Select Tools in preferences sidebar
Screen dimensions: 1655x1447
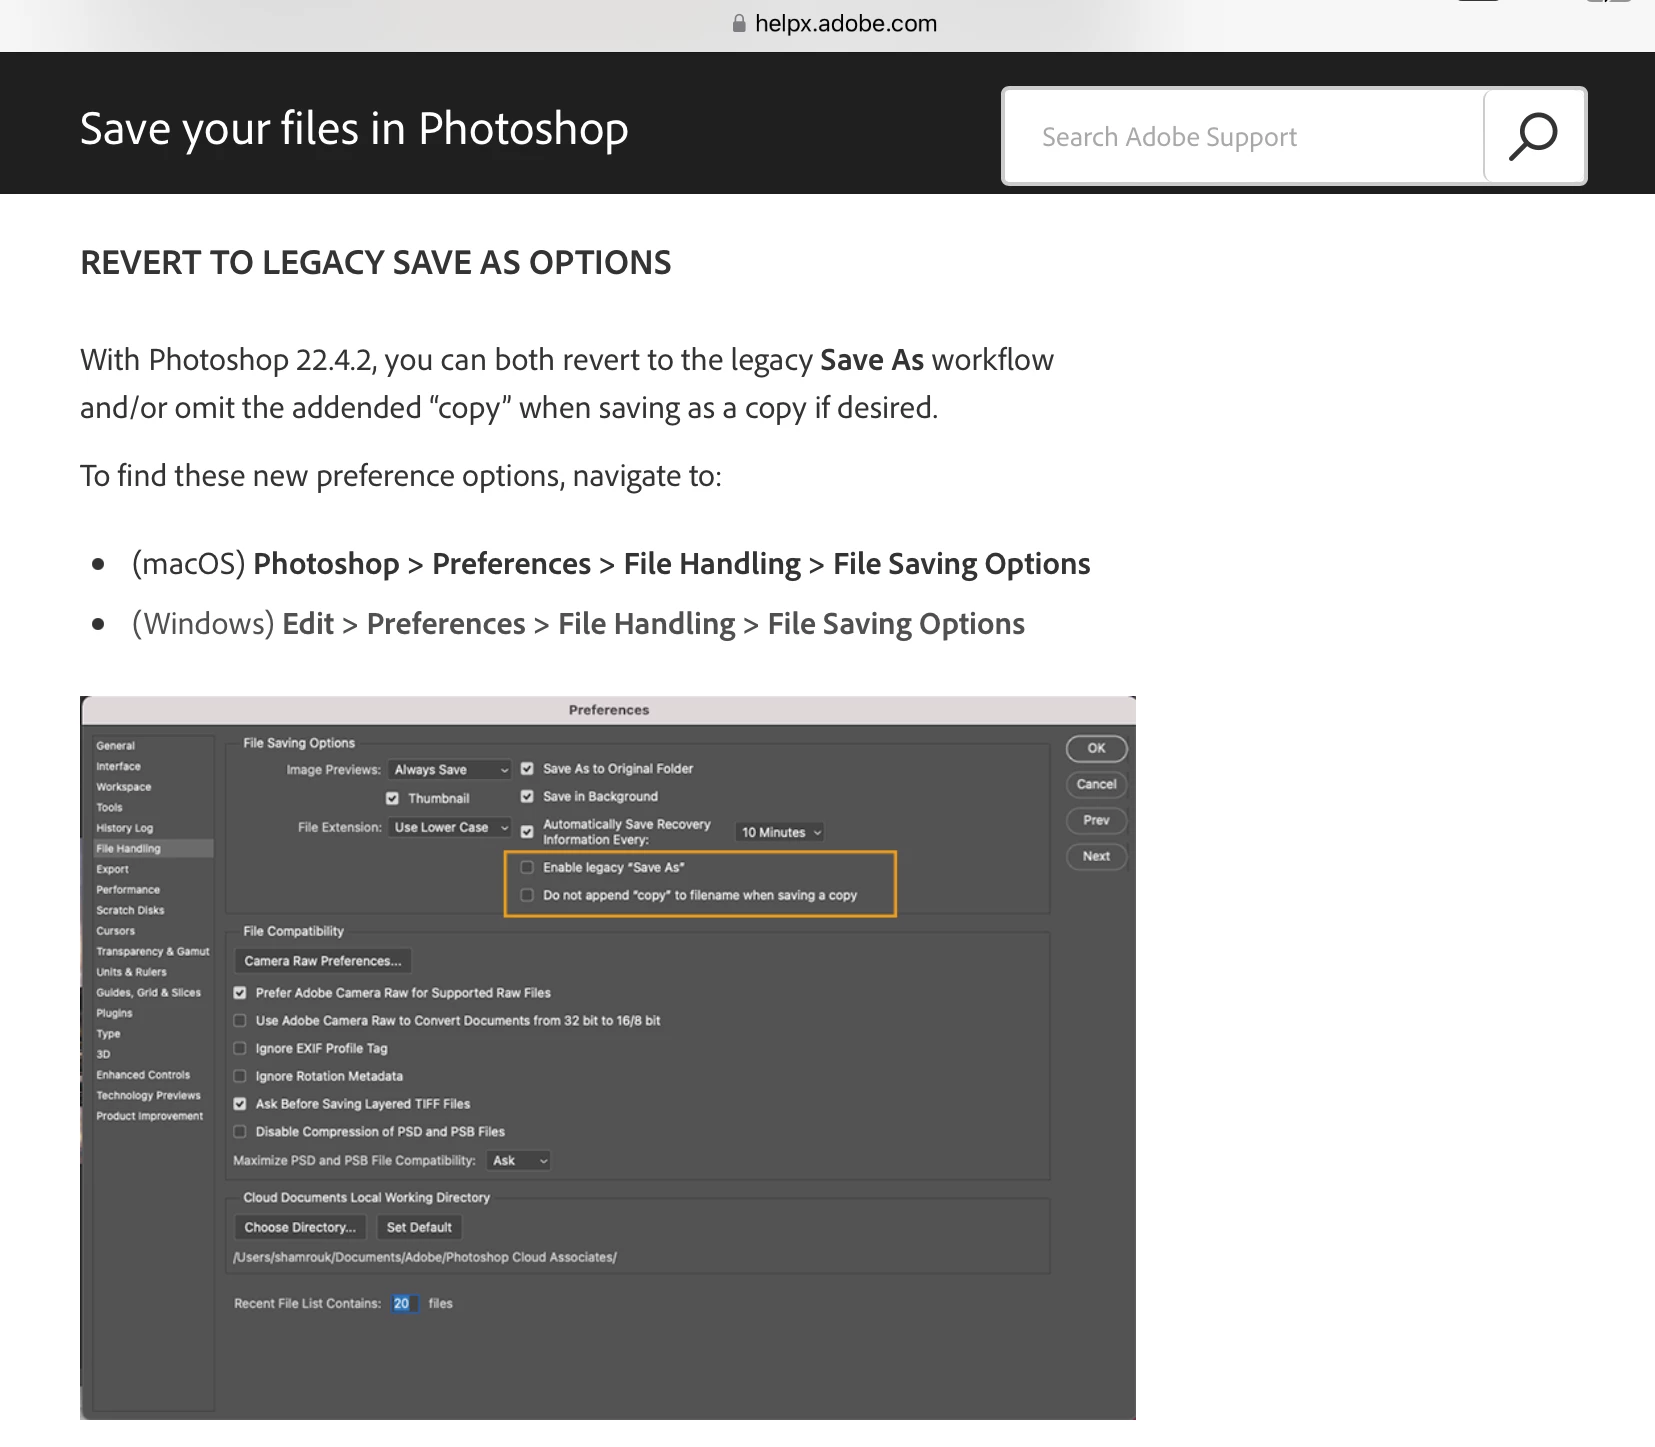coord(110,808)
